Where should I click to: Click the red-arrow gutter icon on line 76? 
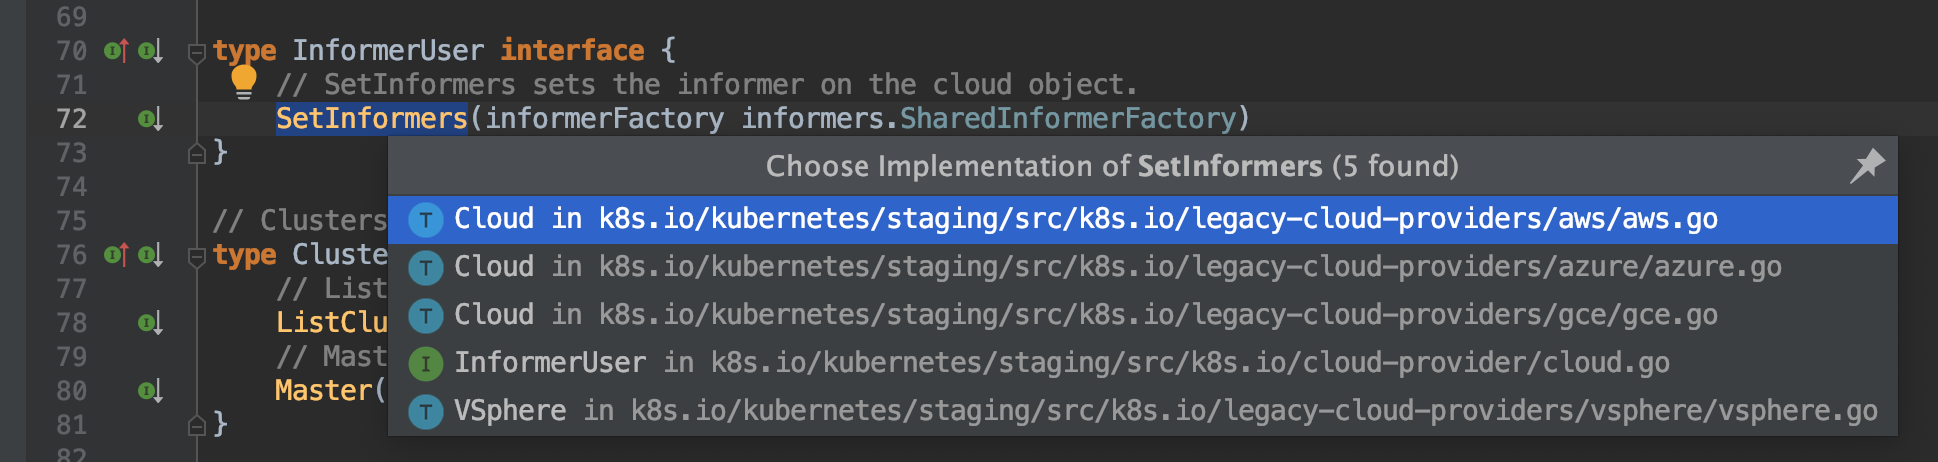tap(117, 255)
